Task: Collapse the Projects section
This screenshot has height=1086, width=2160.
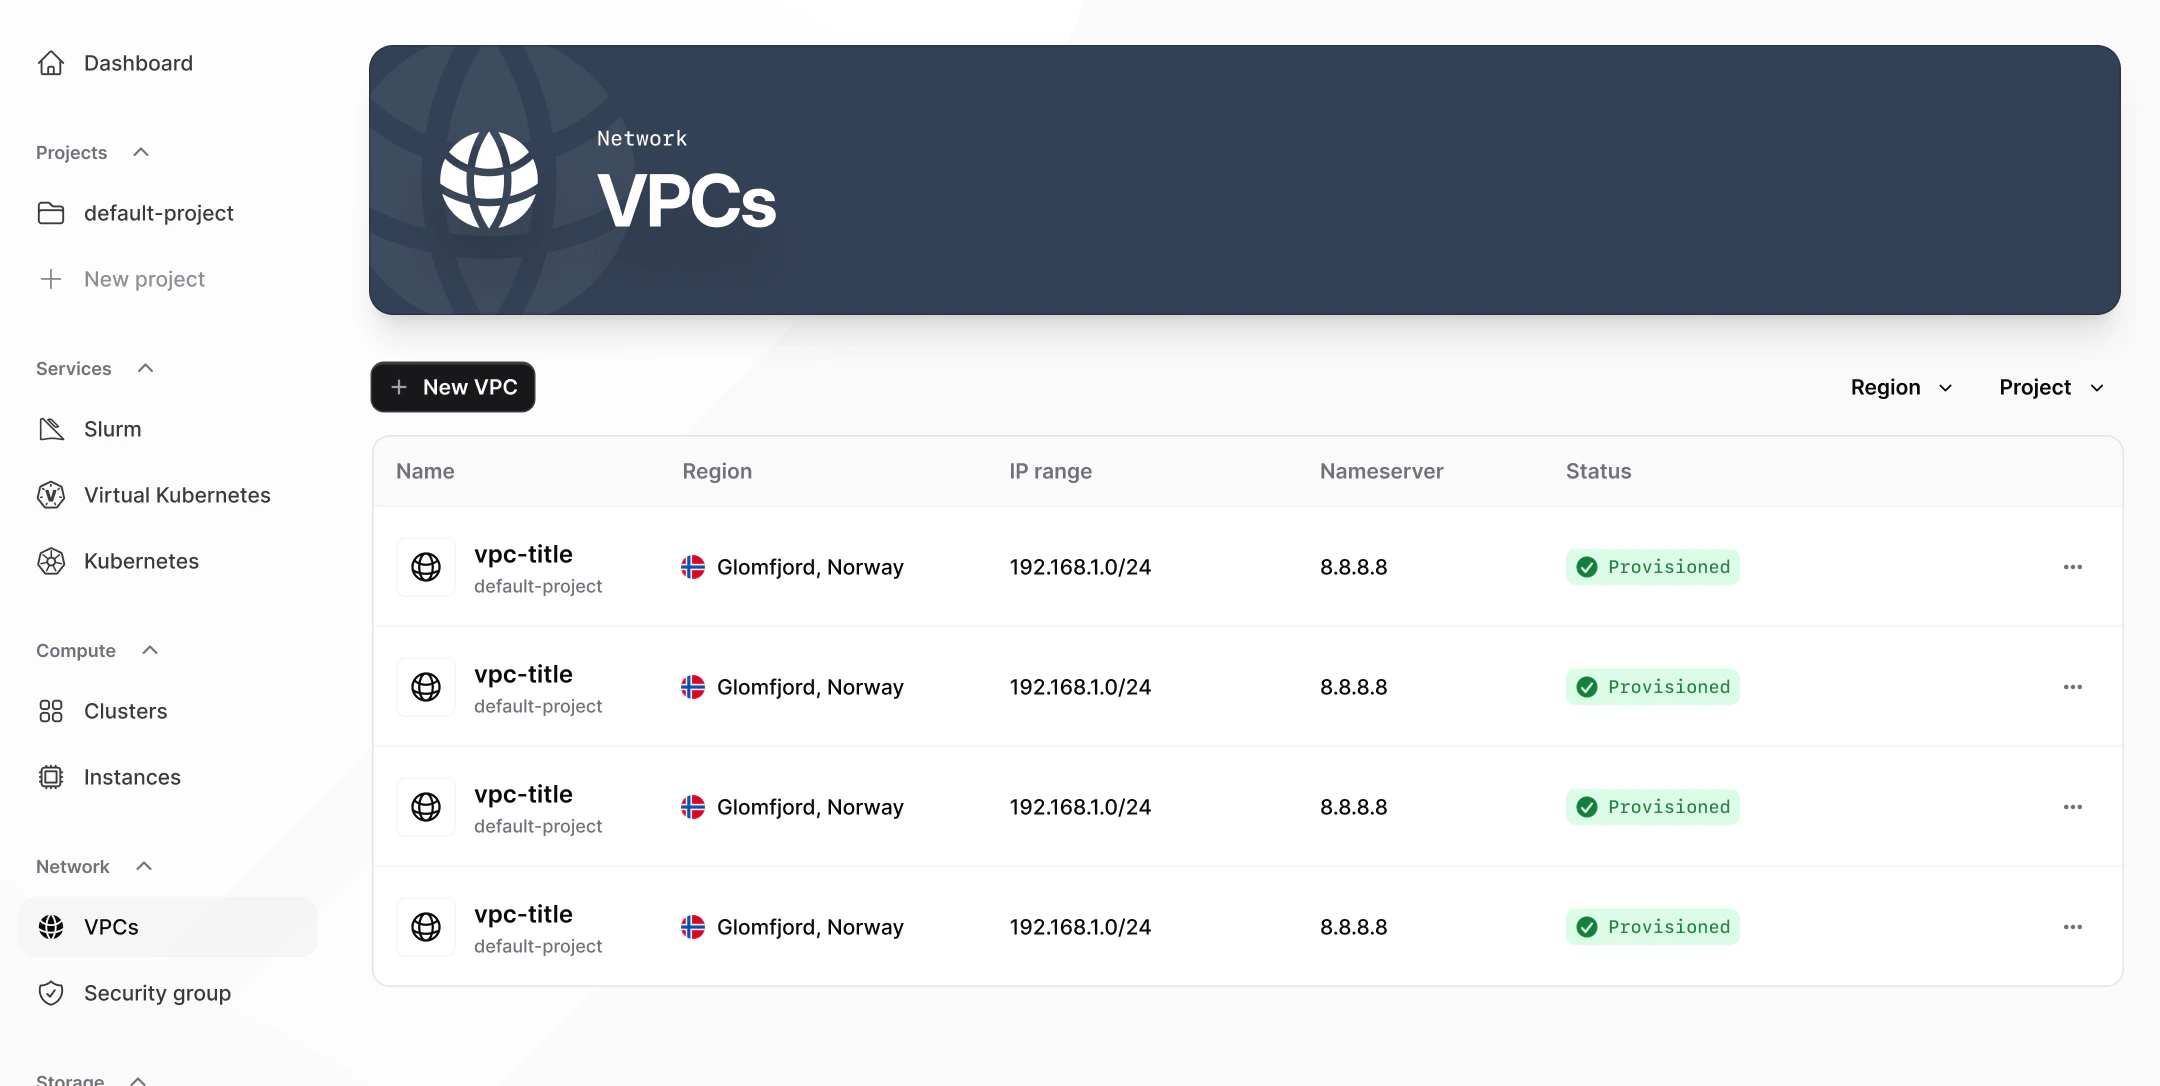Action: (140, 152)
